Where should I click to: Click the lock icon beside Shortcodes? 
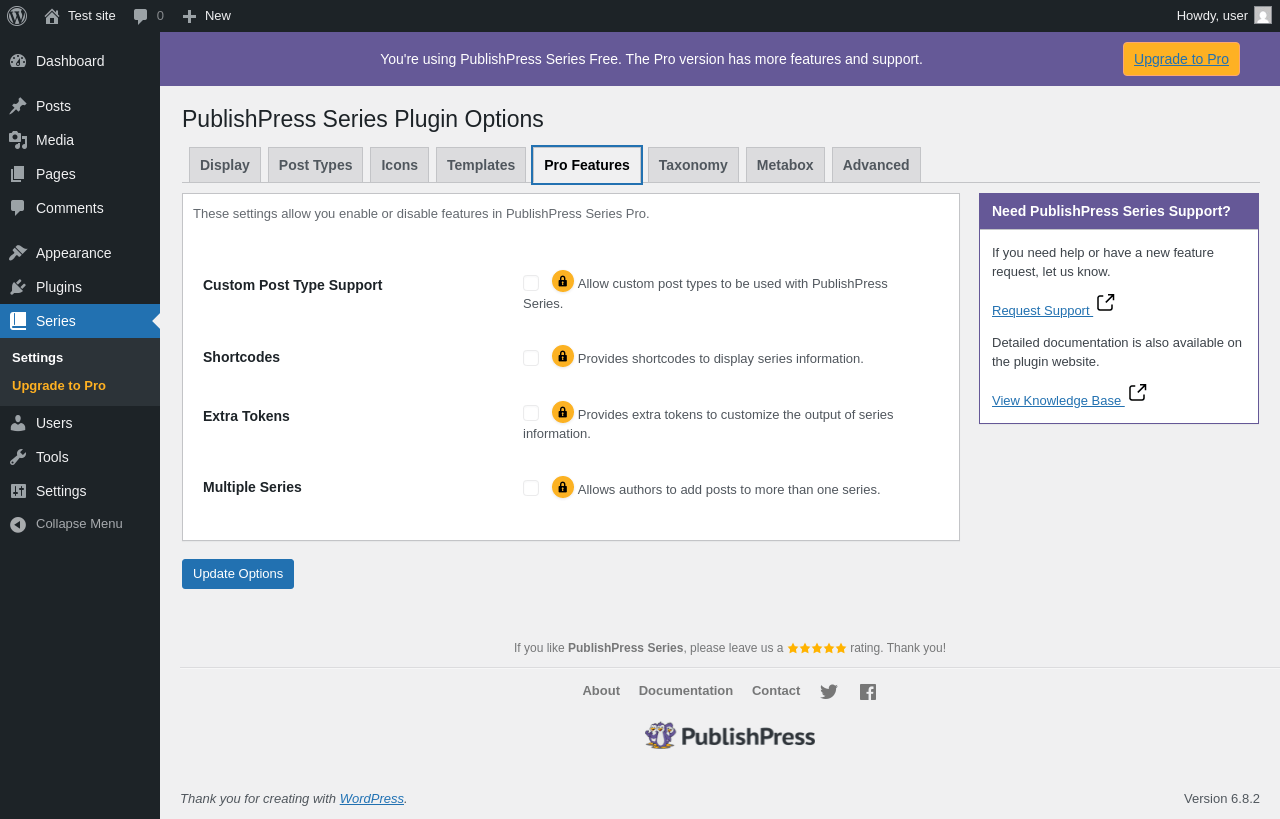563,356
